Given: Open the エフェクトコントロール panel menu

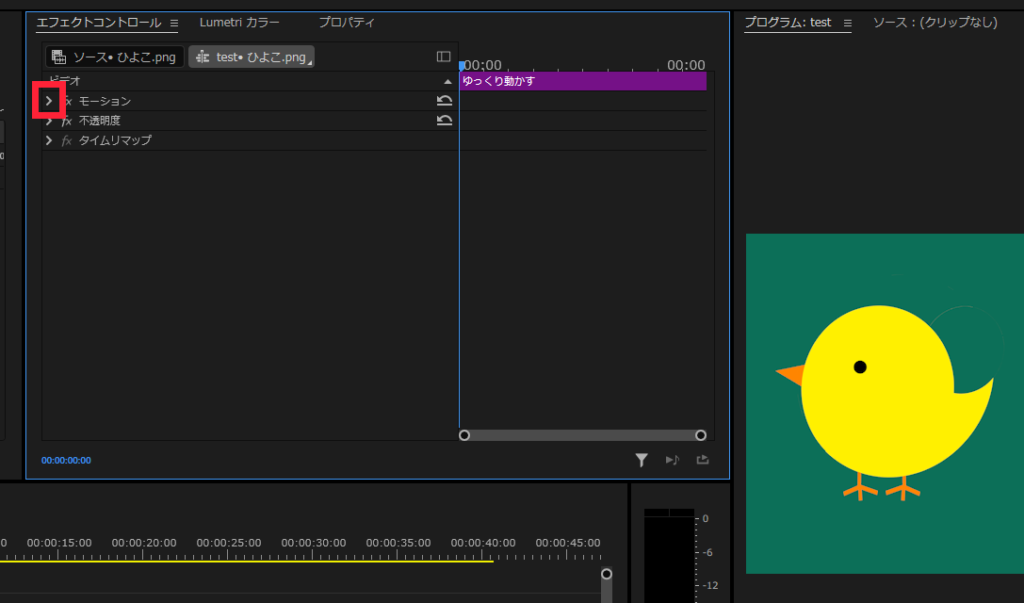Looking at the screenshot, I should (174, 23).
